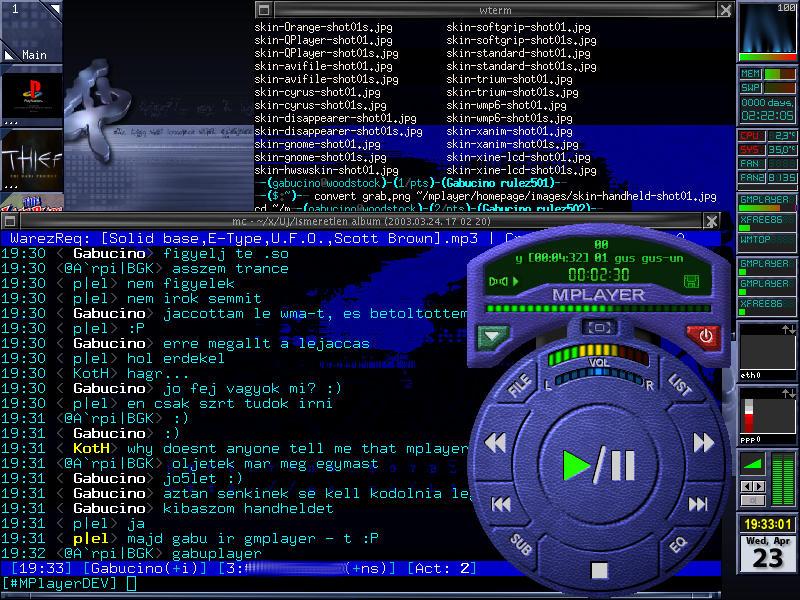Click the FILE button on MPlayer

pos(519,387)
